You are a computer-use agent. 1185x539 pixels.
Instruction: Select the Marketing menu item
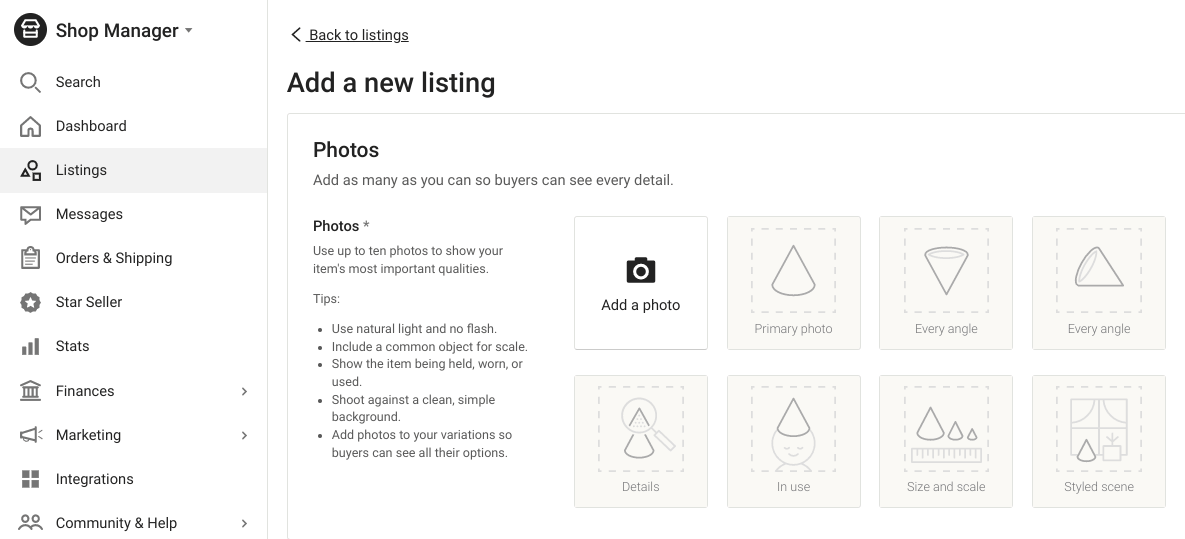pos(133,435)
